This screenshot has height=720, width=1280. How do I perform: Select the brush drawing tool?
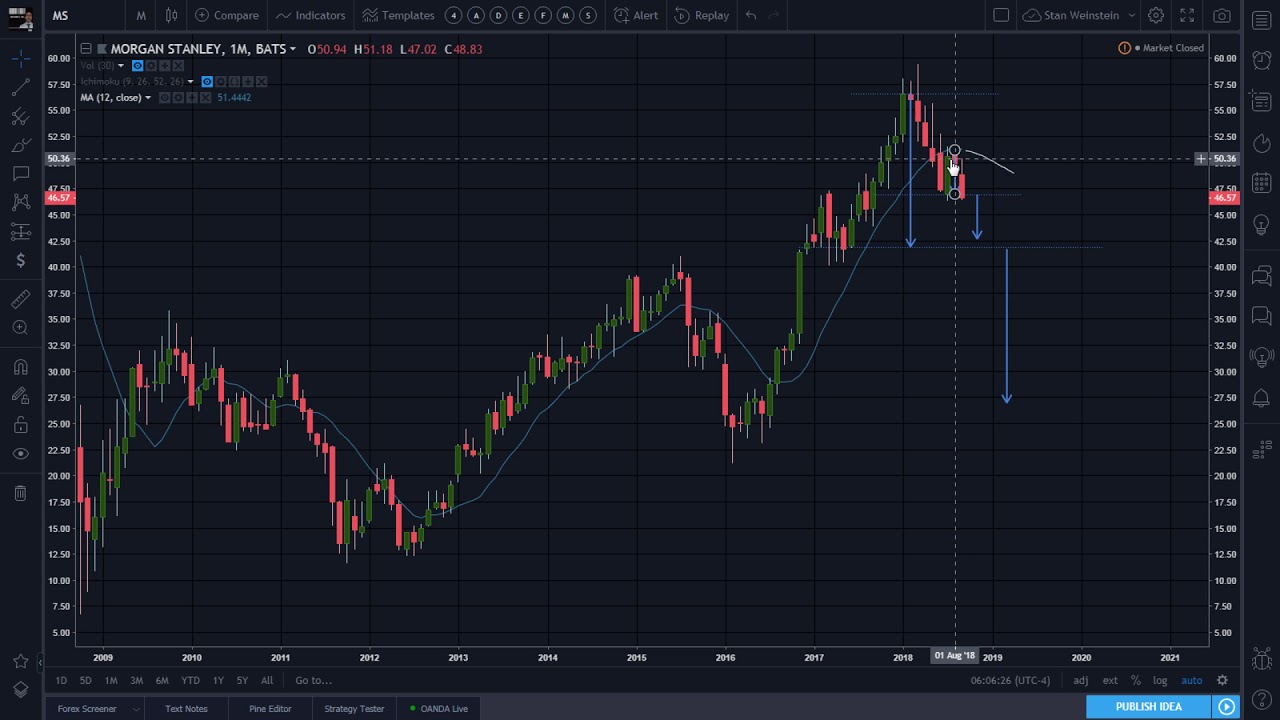click(x=20, y=146)
